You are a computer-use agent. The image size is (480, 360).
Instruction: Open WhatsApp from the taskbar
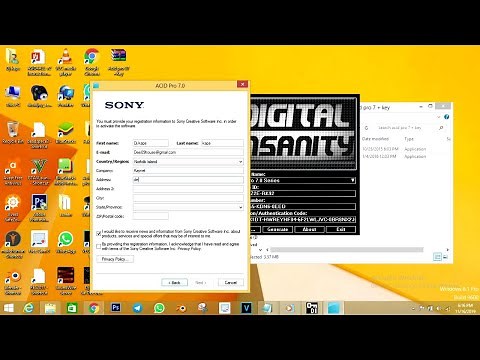tap(159, 308)
